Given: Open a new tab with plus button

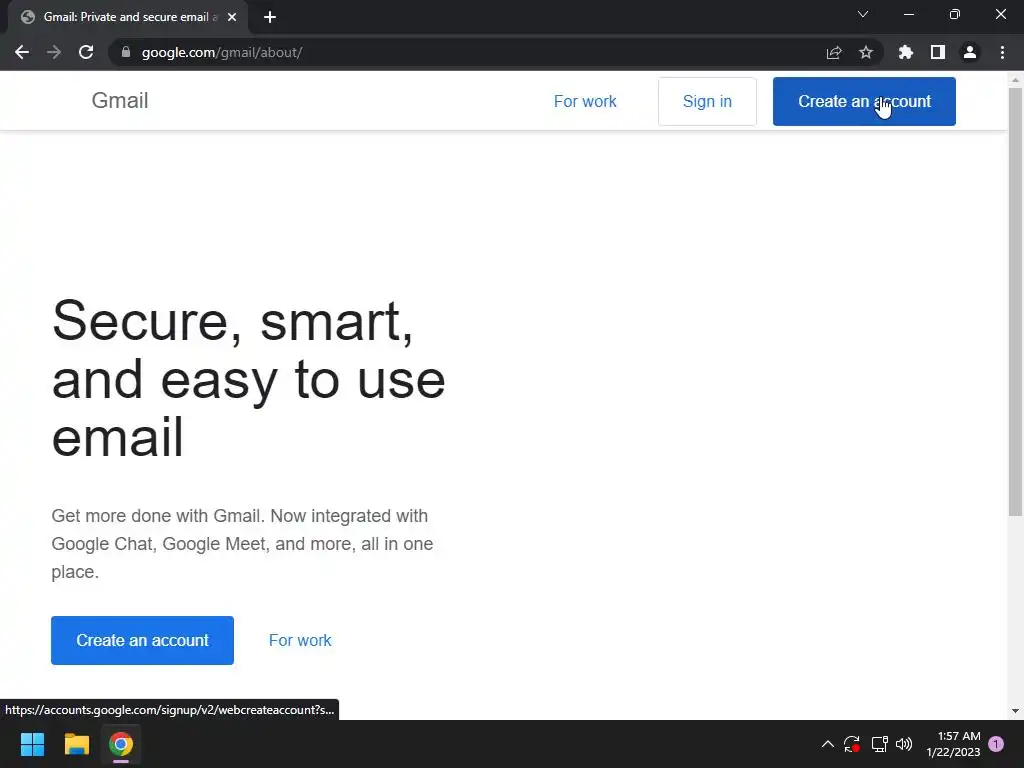Looking at the screenshot, I should [270, 17].
